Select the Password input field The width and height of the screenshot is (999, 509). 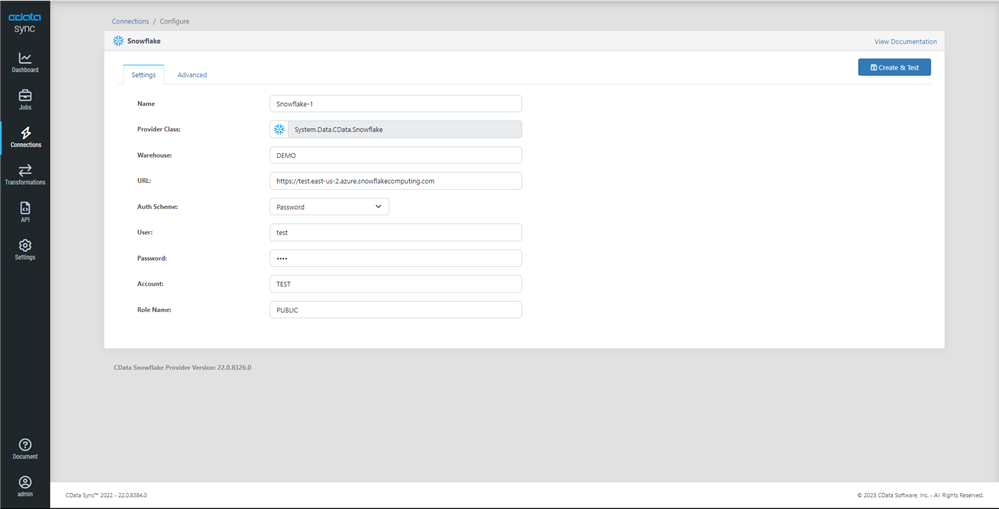click(x=396, y=258)
